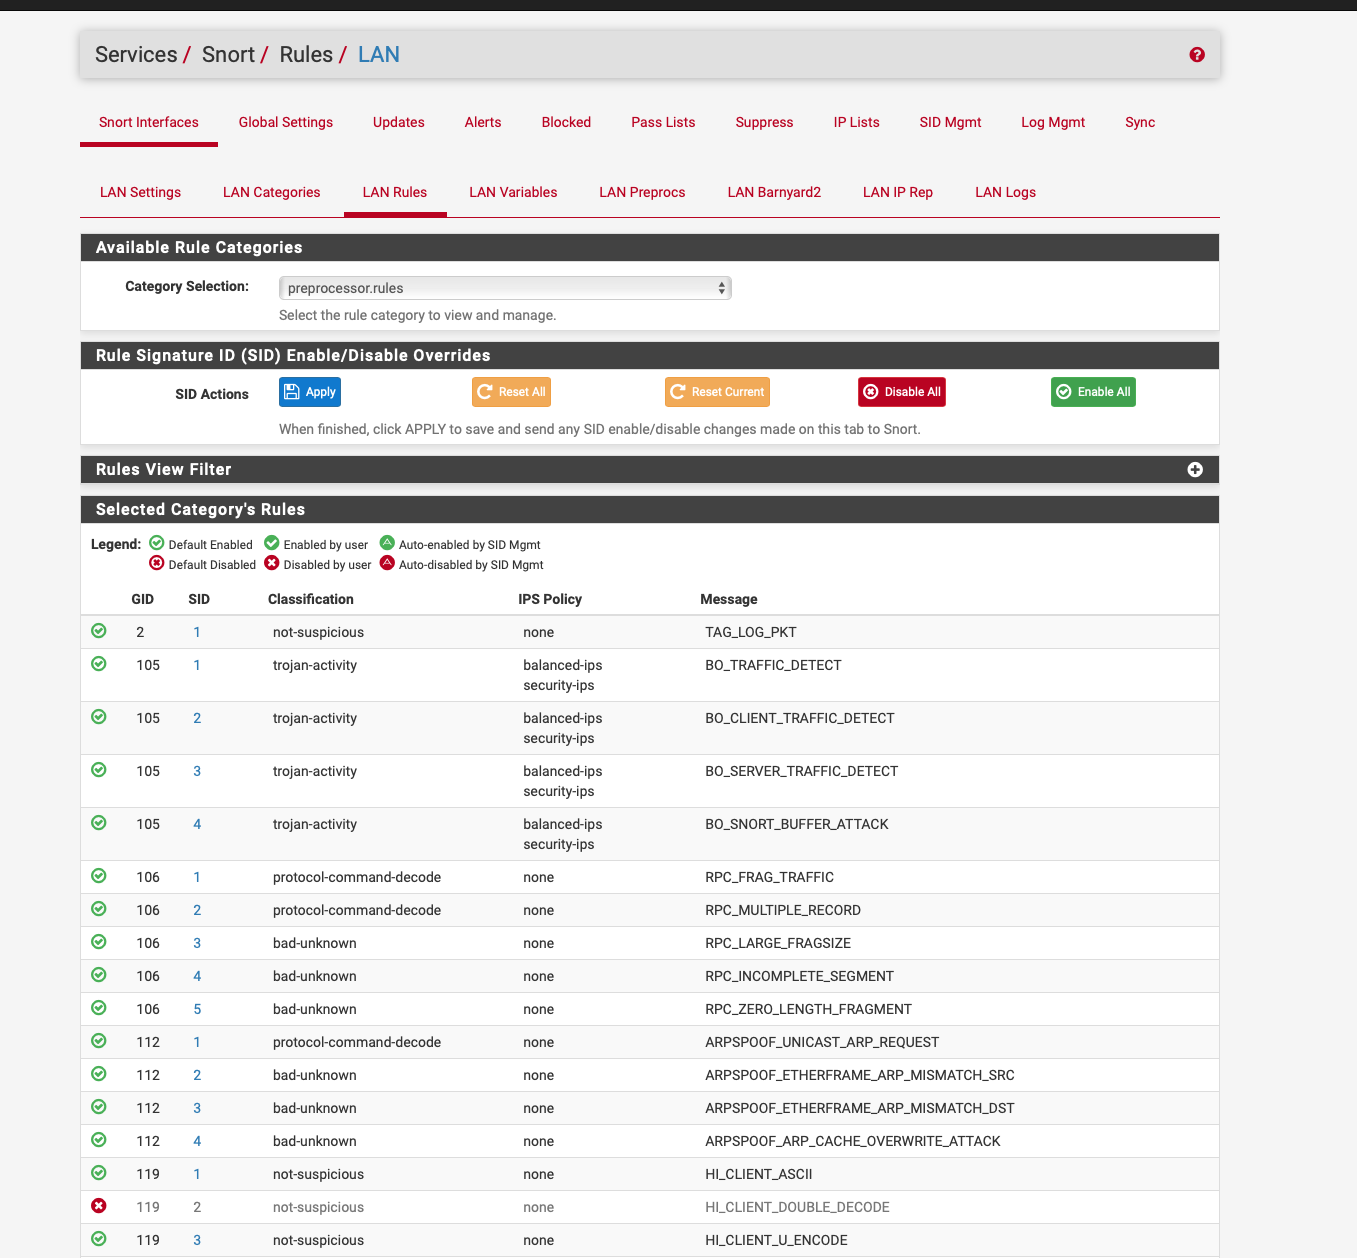Toggle state icon for ARPSPOOF_ETHERFRAME_ARP_MISMATCH_DST rule
Screen dimensions: 1357x1258
pyautogui.click(x=99, y=1107)
